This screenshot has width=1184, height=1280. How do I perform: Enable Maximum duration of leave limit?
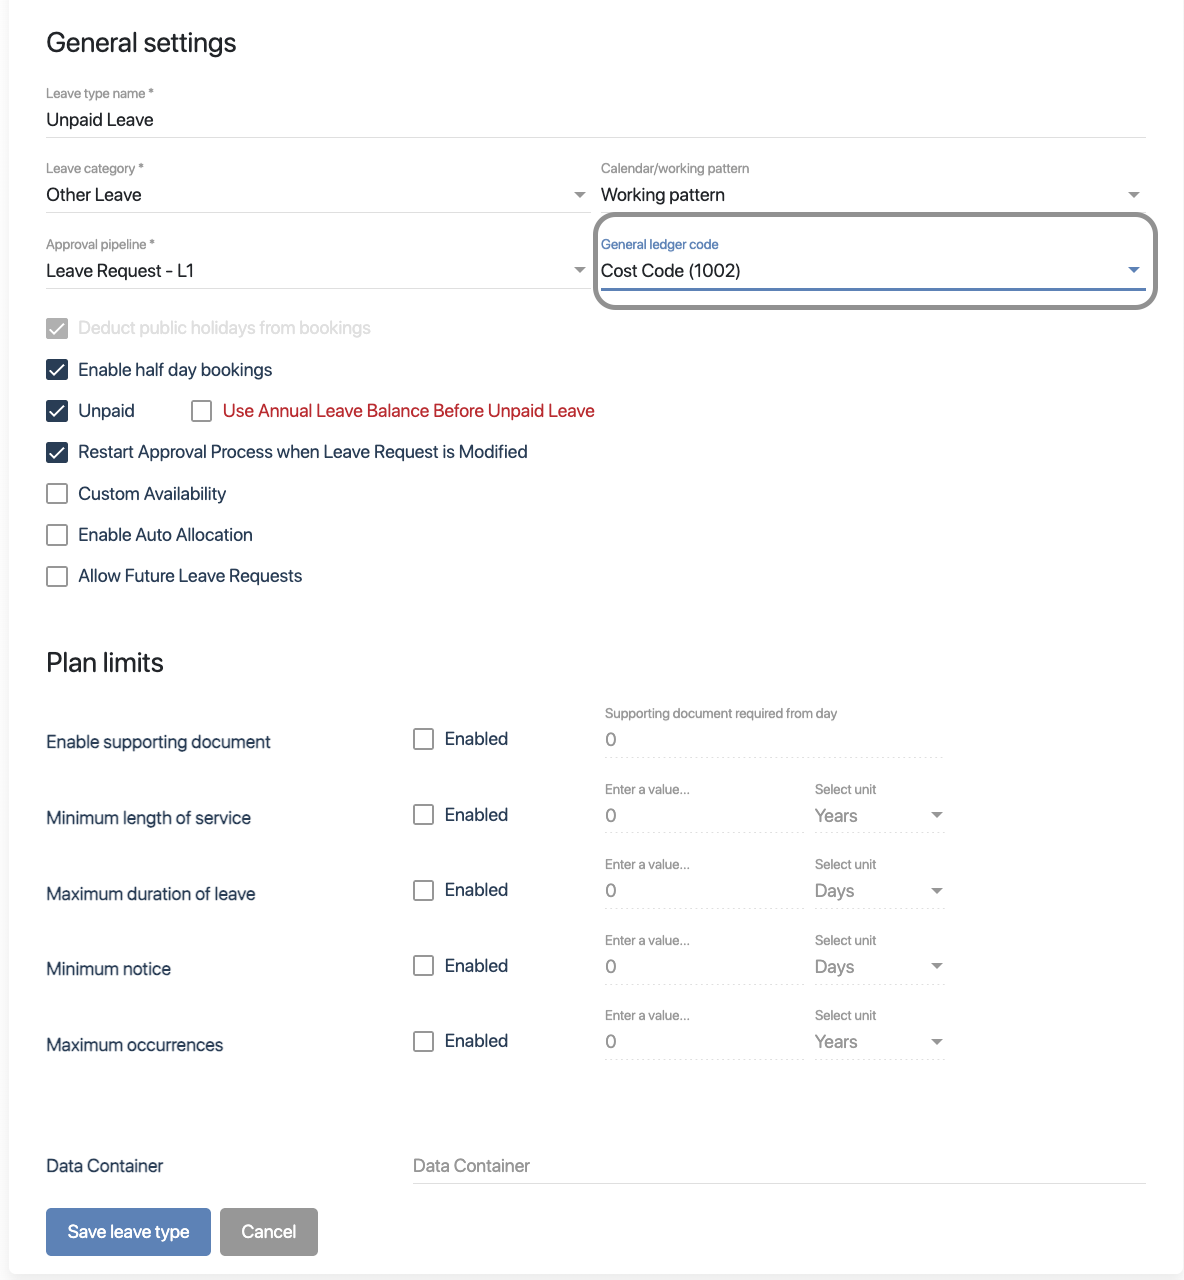click(x=424, y=890)
